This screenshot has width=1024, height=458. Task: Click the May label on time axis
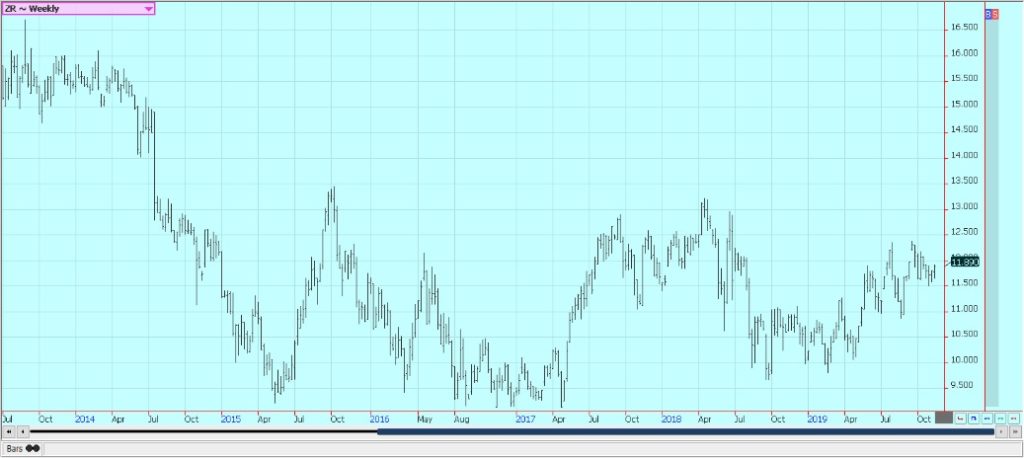tap(425, 419)
